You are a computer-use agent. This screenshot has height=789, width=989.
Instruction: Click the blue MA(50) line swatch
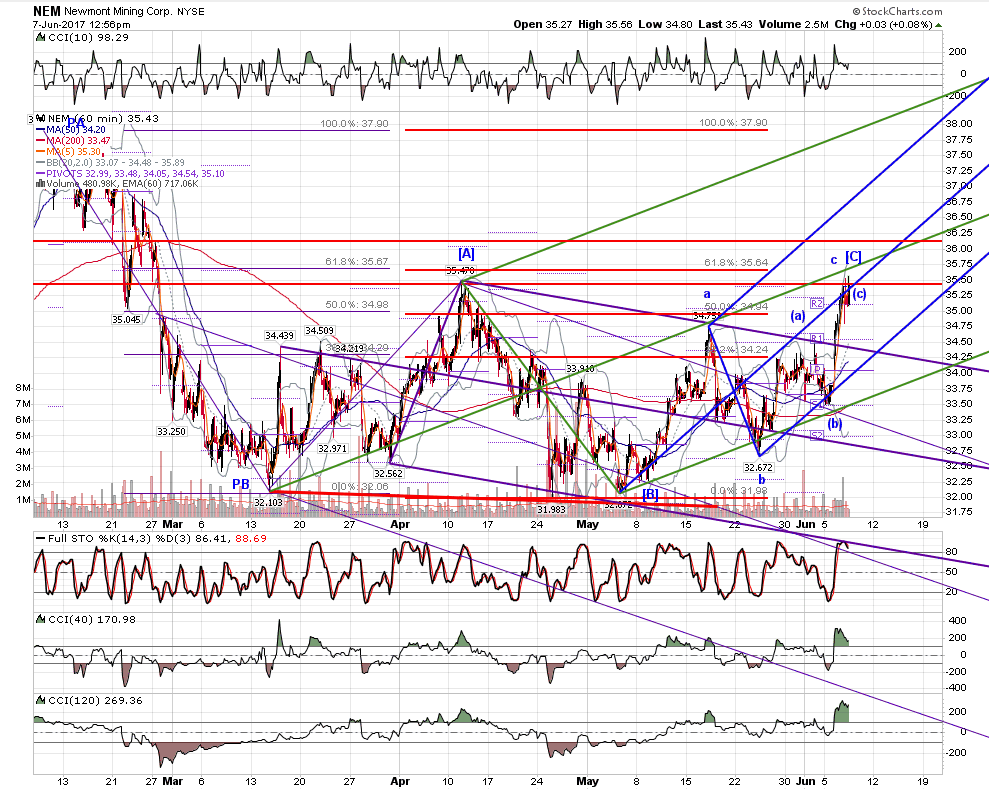coord(41,130)
